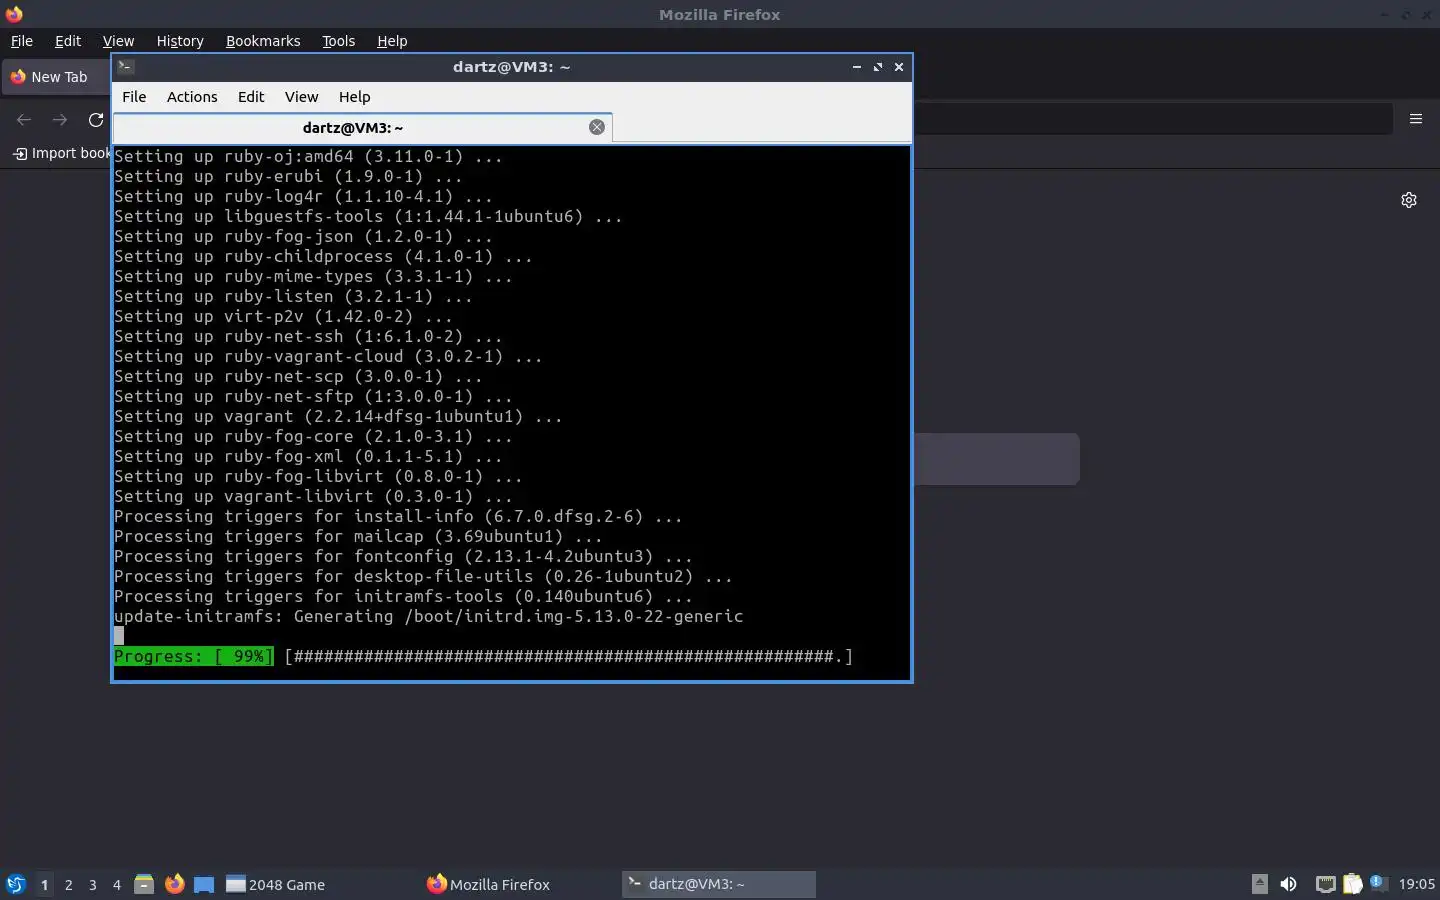Maximize the terminal window

point(878,67)
